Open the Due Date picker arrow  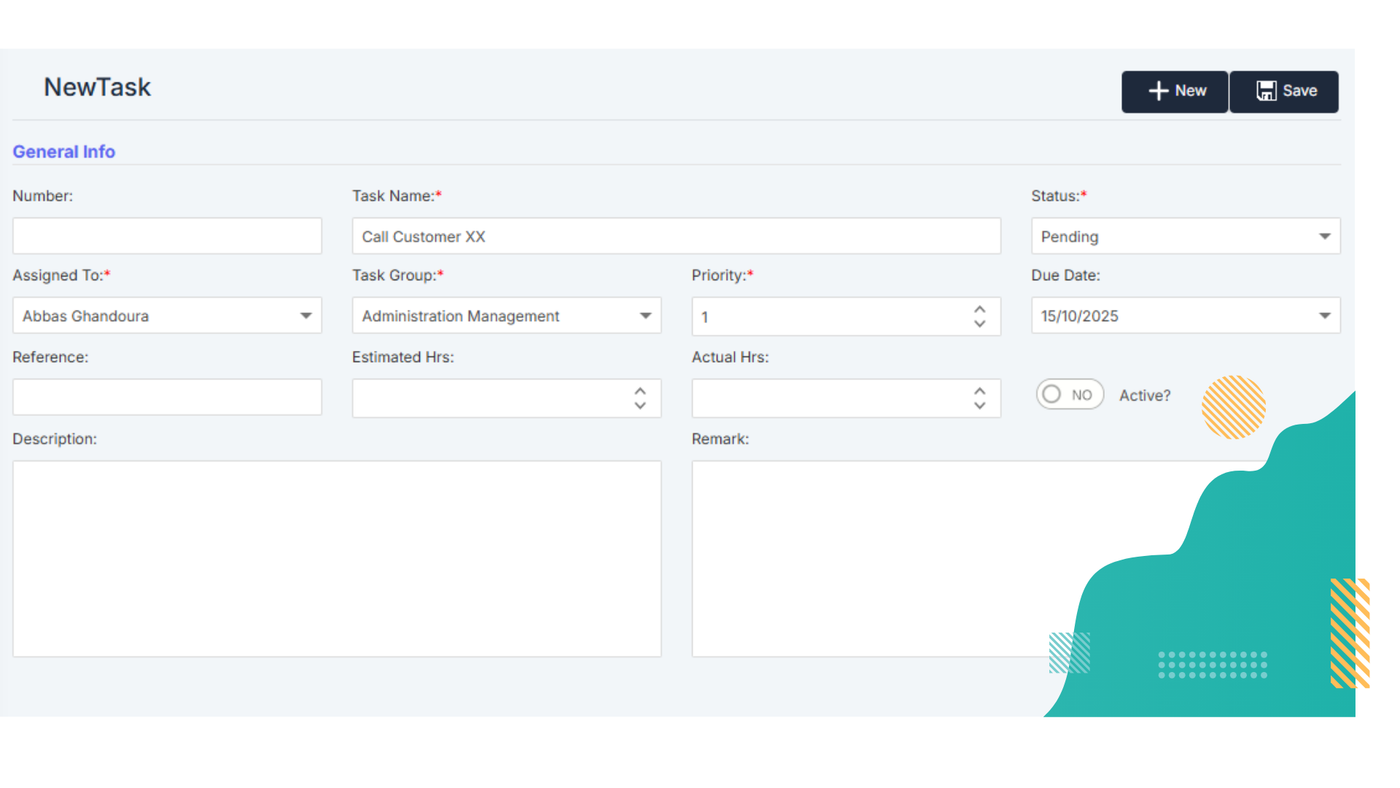[1324, 316]
